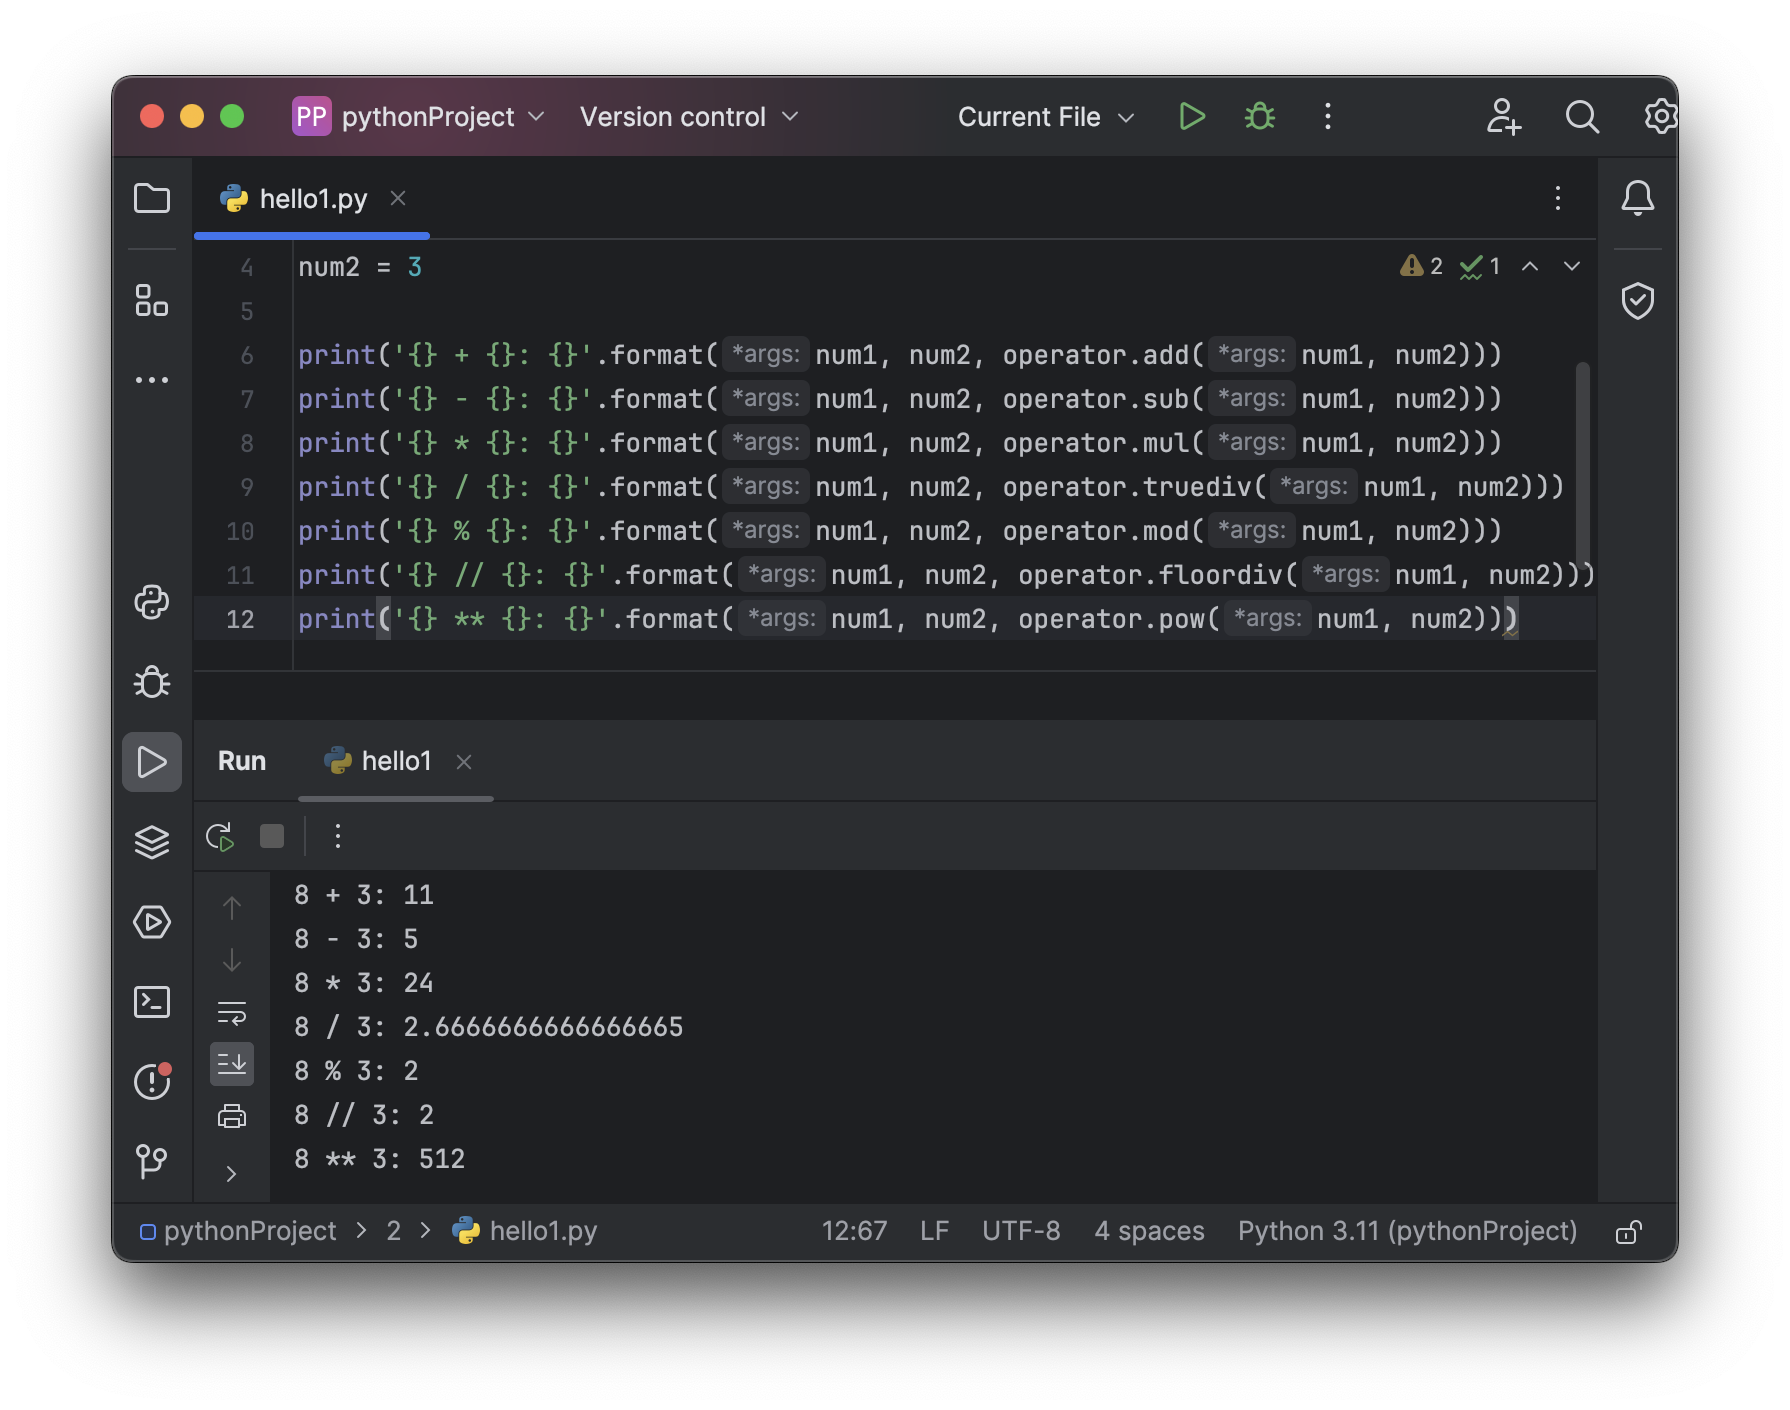Open the Problems tool window icon
The height and width of the screenshot is (1410, 1790).
pyautogui.click(x=152, y=1081)
